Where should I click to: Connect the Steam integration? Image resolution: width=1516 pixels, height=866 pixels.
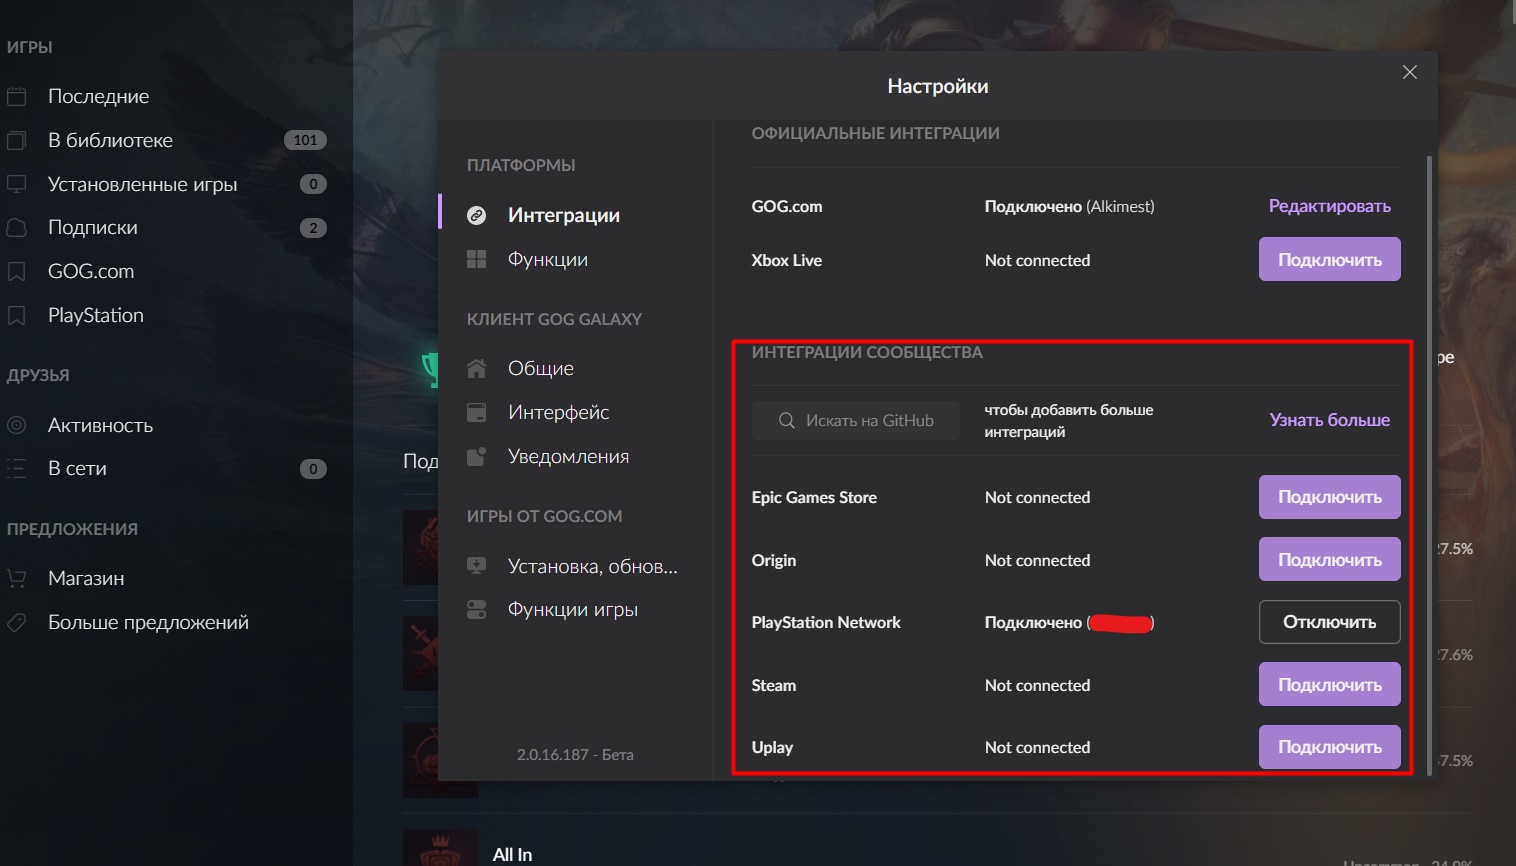coord(1329,685)
